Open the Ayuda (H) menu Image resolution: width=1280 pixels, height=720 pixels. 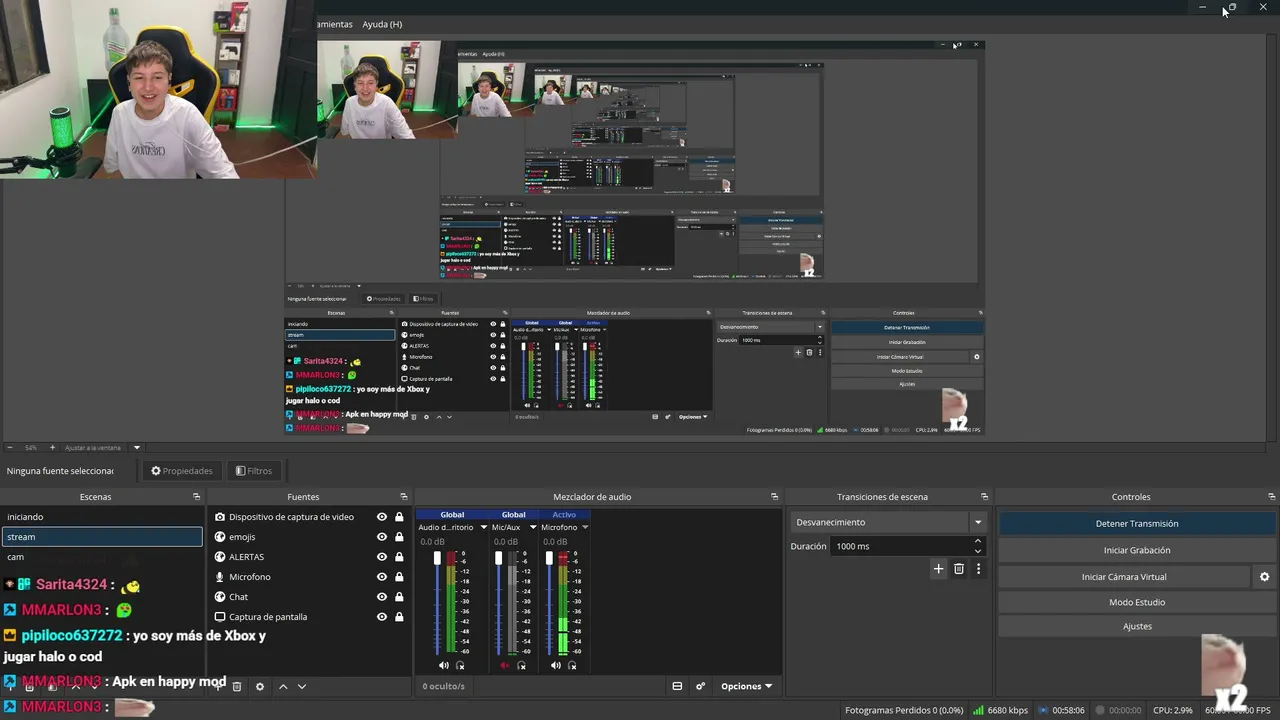tap(382, 24)
